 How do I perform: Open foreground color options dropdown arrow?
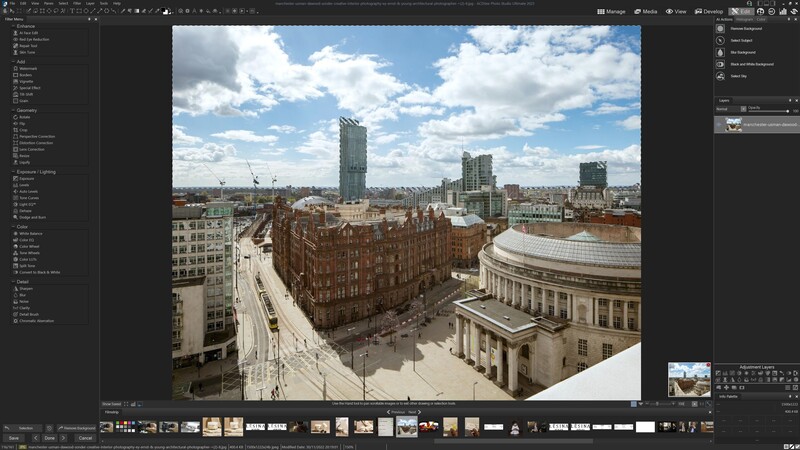pos(171,12)
